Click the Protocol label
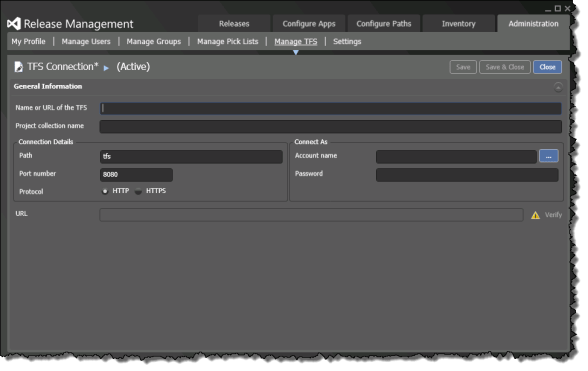This screenshot has width=588, height=371. [31, 192]
